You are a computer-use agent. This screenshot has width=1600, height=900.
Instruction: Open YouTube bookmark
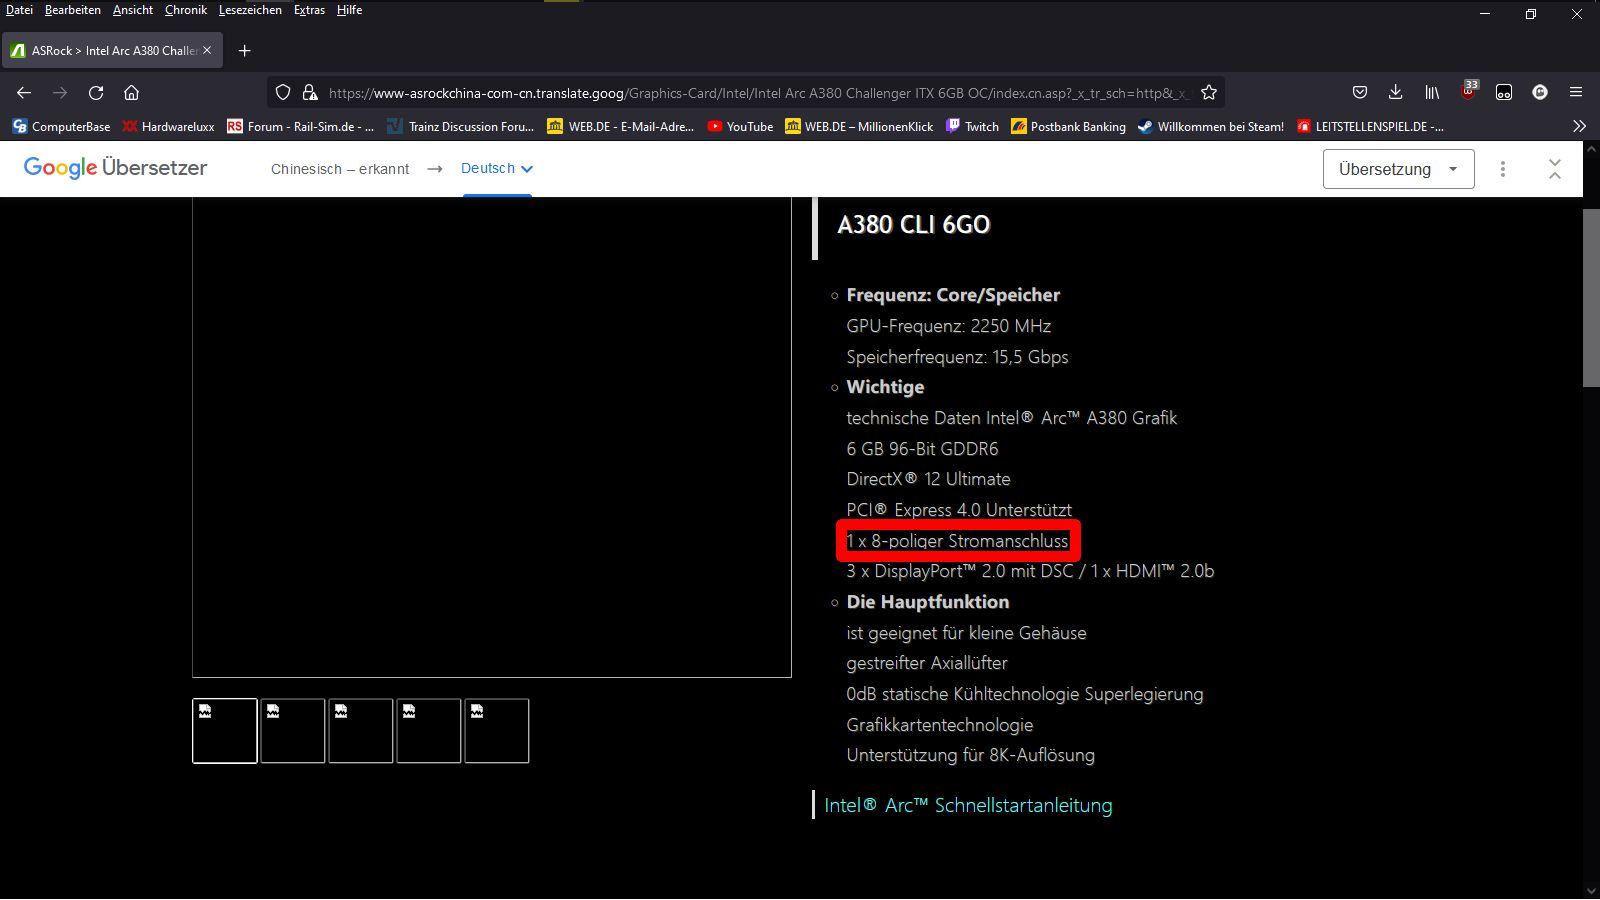pyautogui.click(x=740, y=126)
